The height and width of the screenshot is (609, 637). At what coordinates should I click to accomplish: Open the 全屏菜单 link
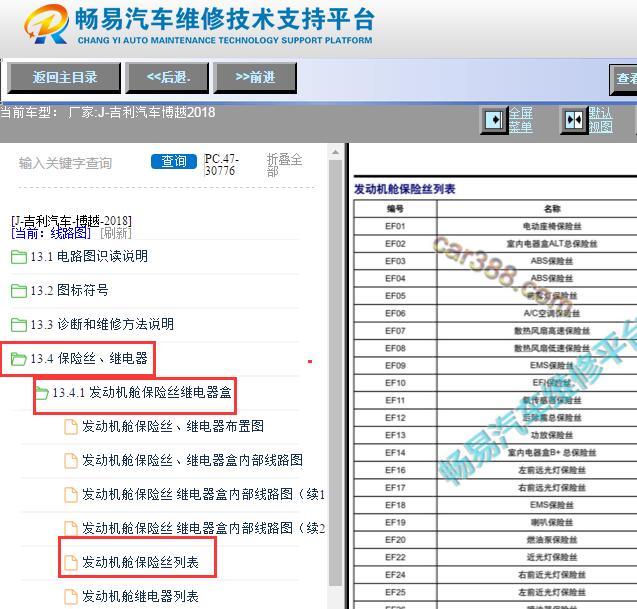521,120
